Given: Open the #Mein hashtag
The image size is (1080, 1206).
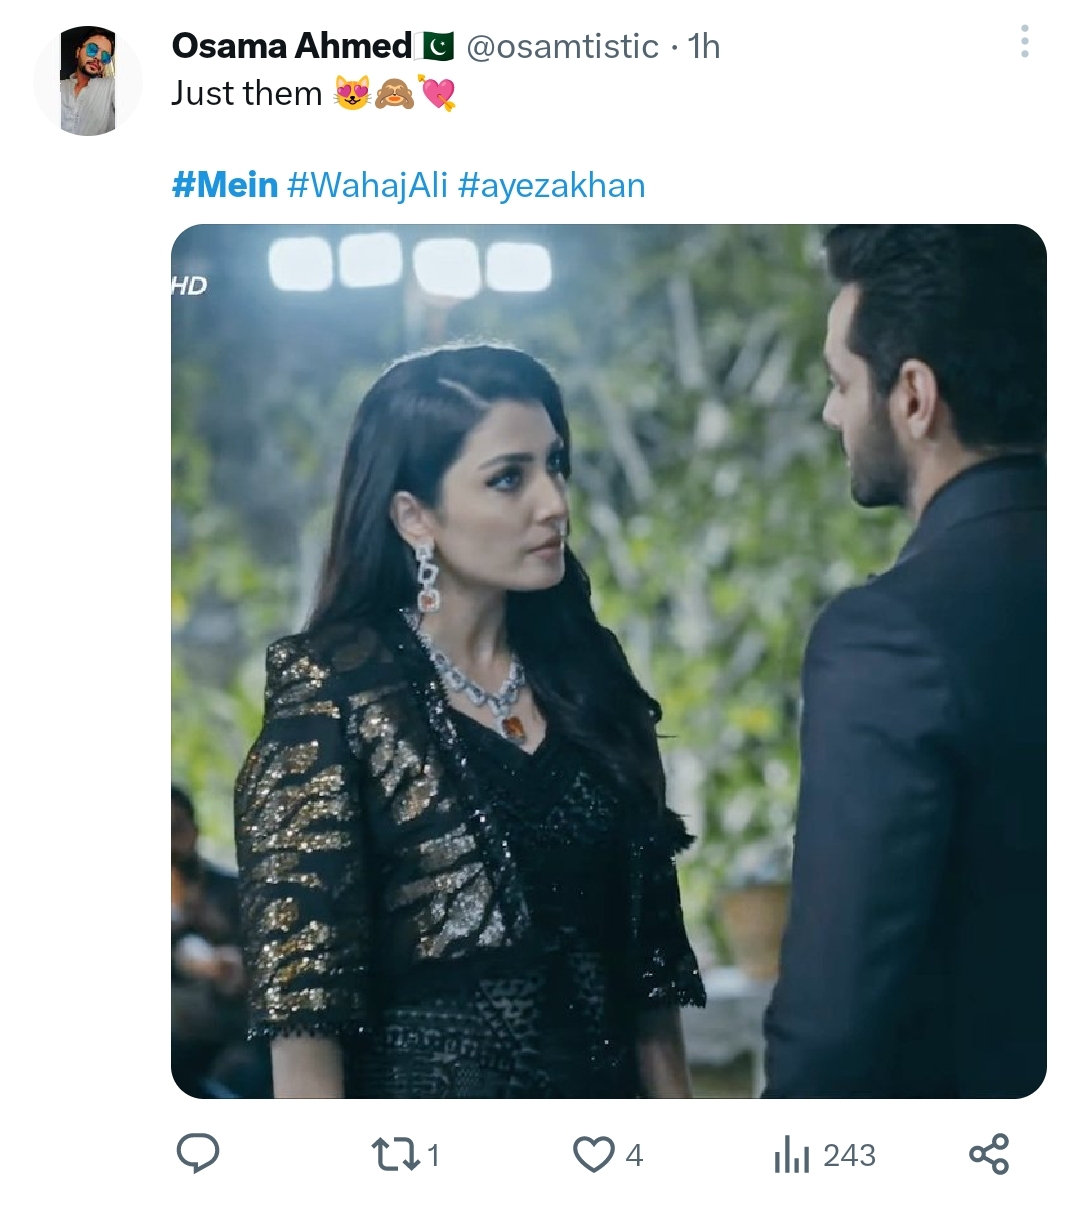Looking at the screenshot, I should pyautogui.click(x=225, y=185).
